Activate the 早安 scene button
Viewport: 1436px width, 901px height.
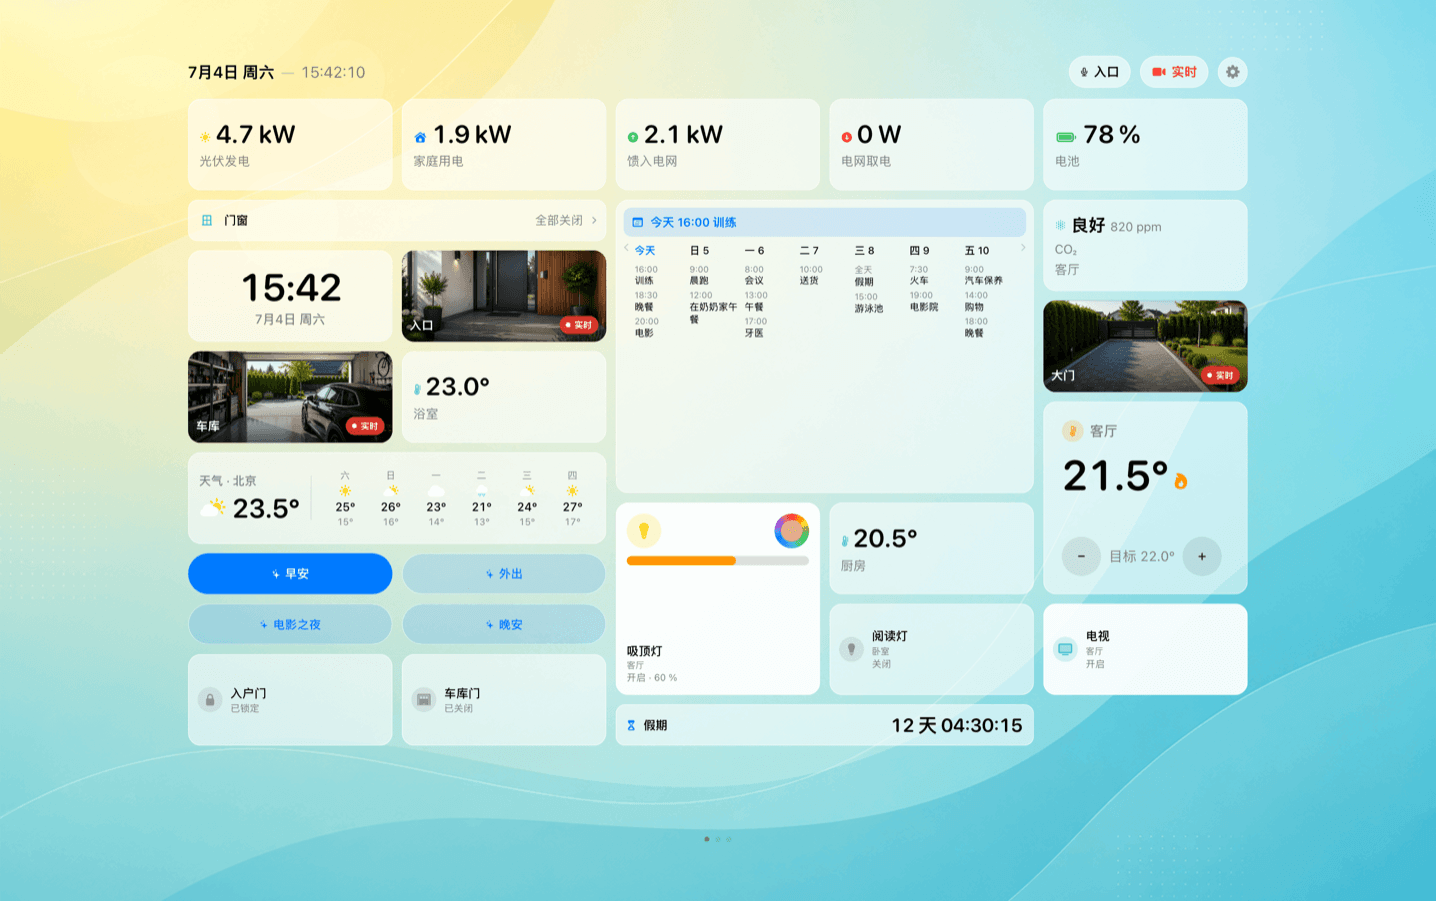pos(290,574)
